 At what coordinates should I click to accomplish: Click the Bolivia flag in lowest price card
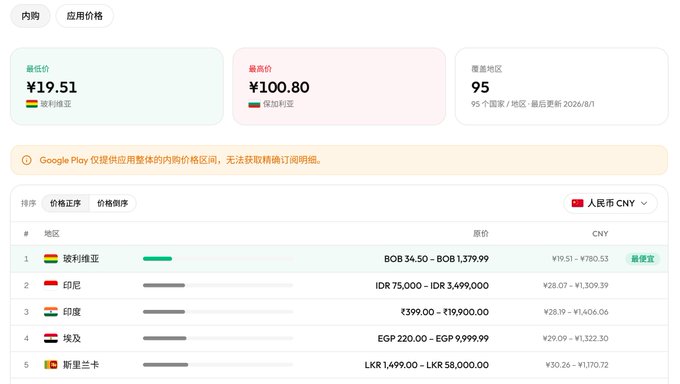click(32, 104)
